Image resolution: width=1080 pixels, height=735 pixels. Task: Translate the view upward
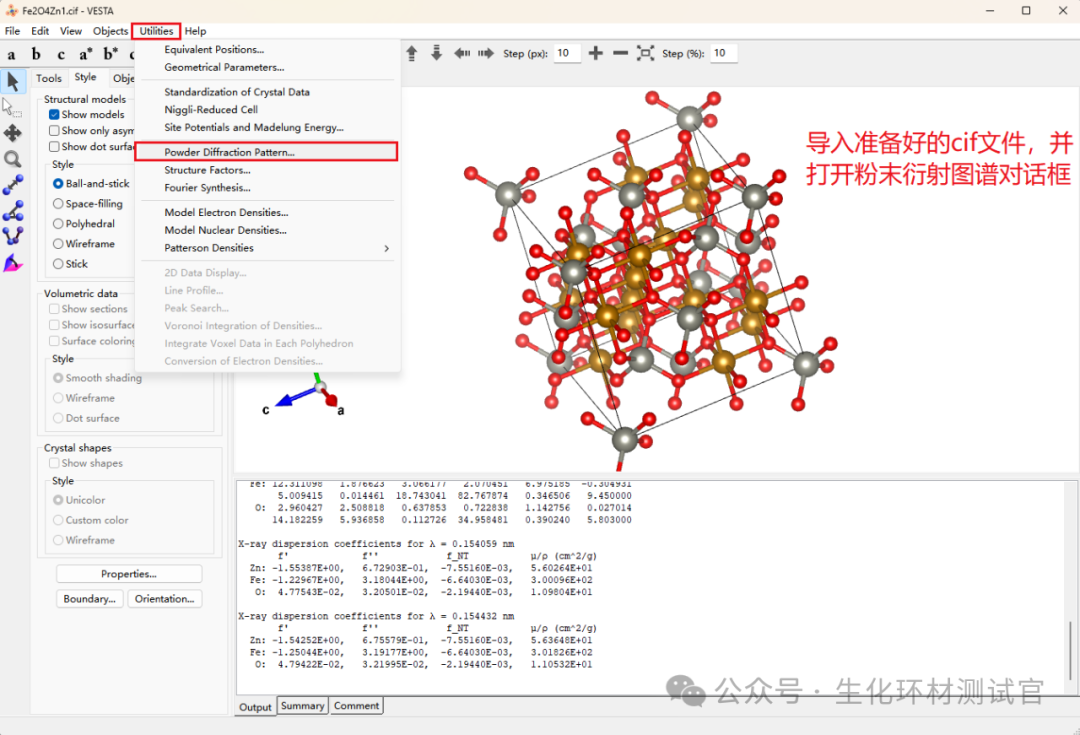(x=412, y=53)
